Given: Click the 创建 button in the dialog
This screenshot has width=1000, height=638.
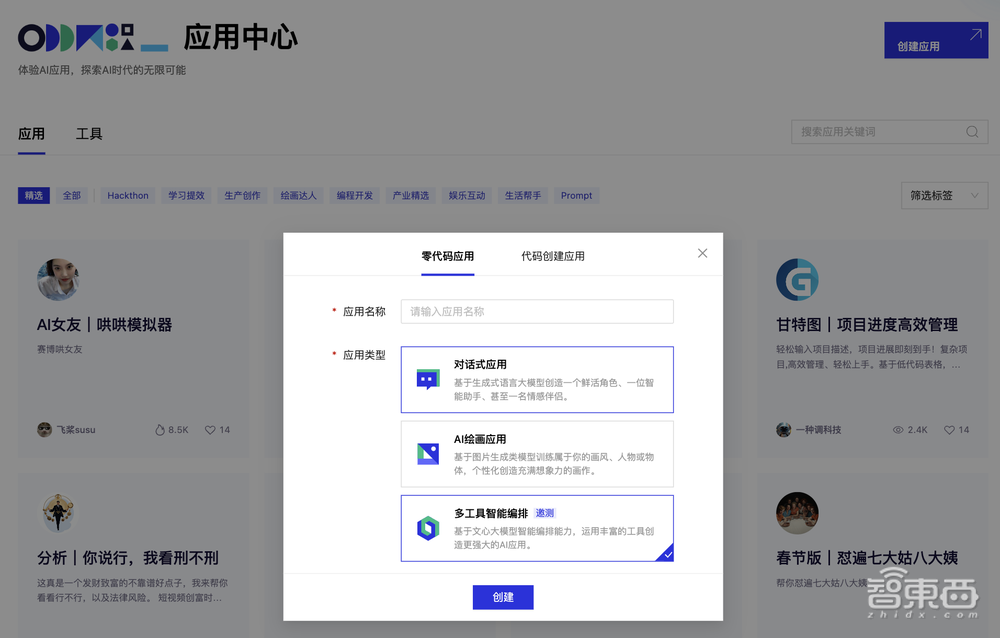Looking at the screenshot, I should point(503,597).
